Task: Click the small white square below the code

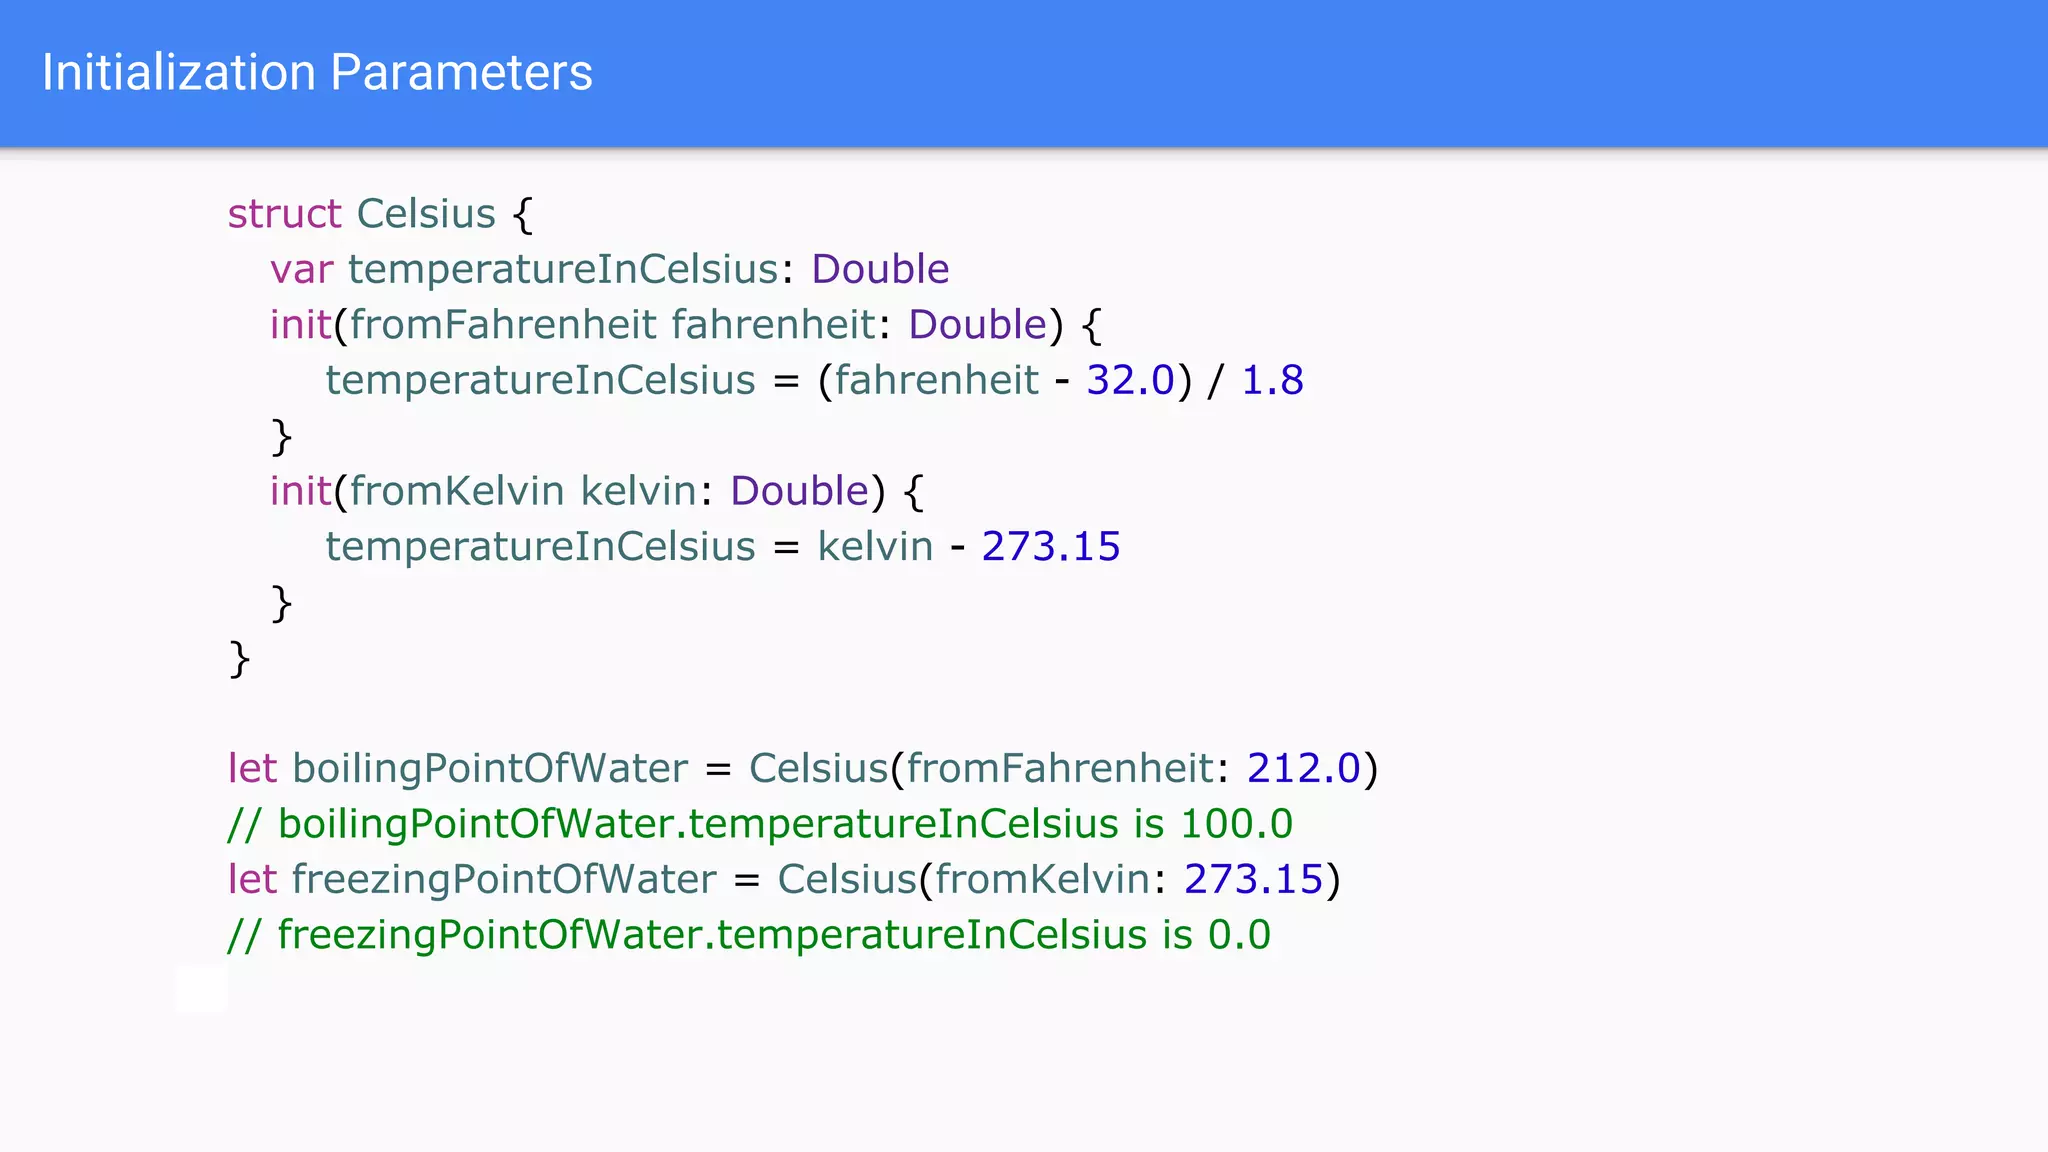Action: pyautogui.click(x=202, y=989)
